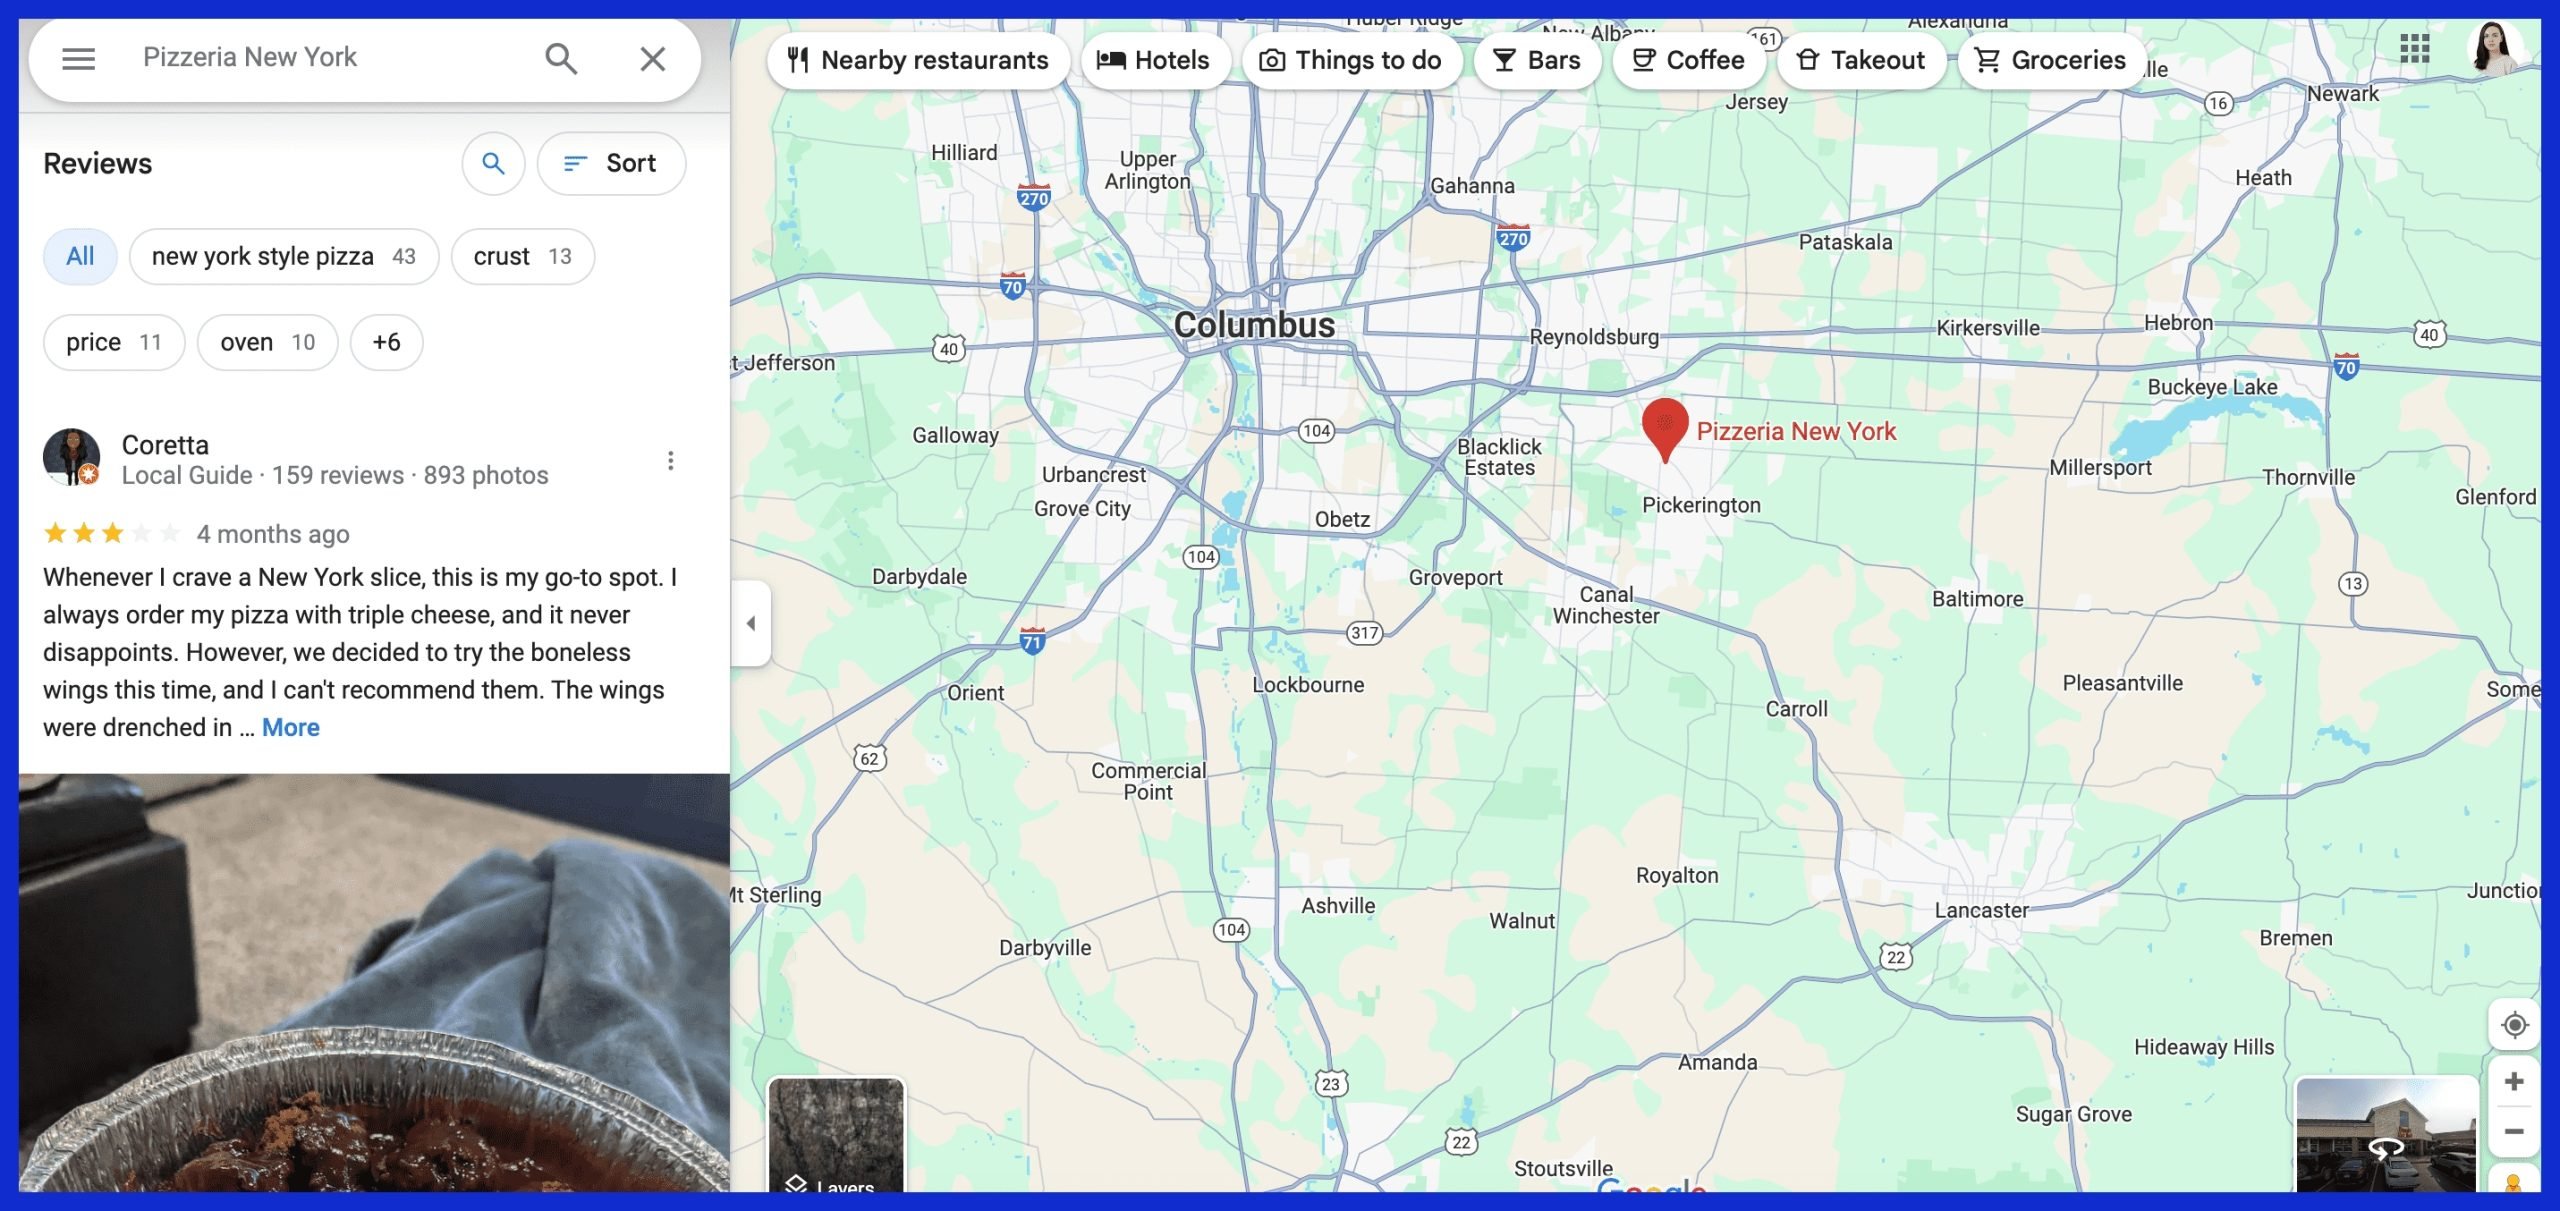Screen dimensions: 2560x1211
Task: Select the All reviews filter chip
Action: [x=80, y=256]
